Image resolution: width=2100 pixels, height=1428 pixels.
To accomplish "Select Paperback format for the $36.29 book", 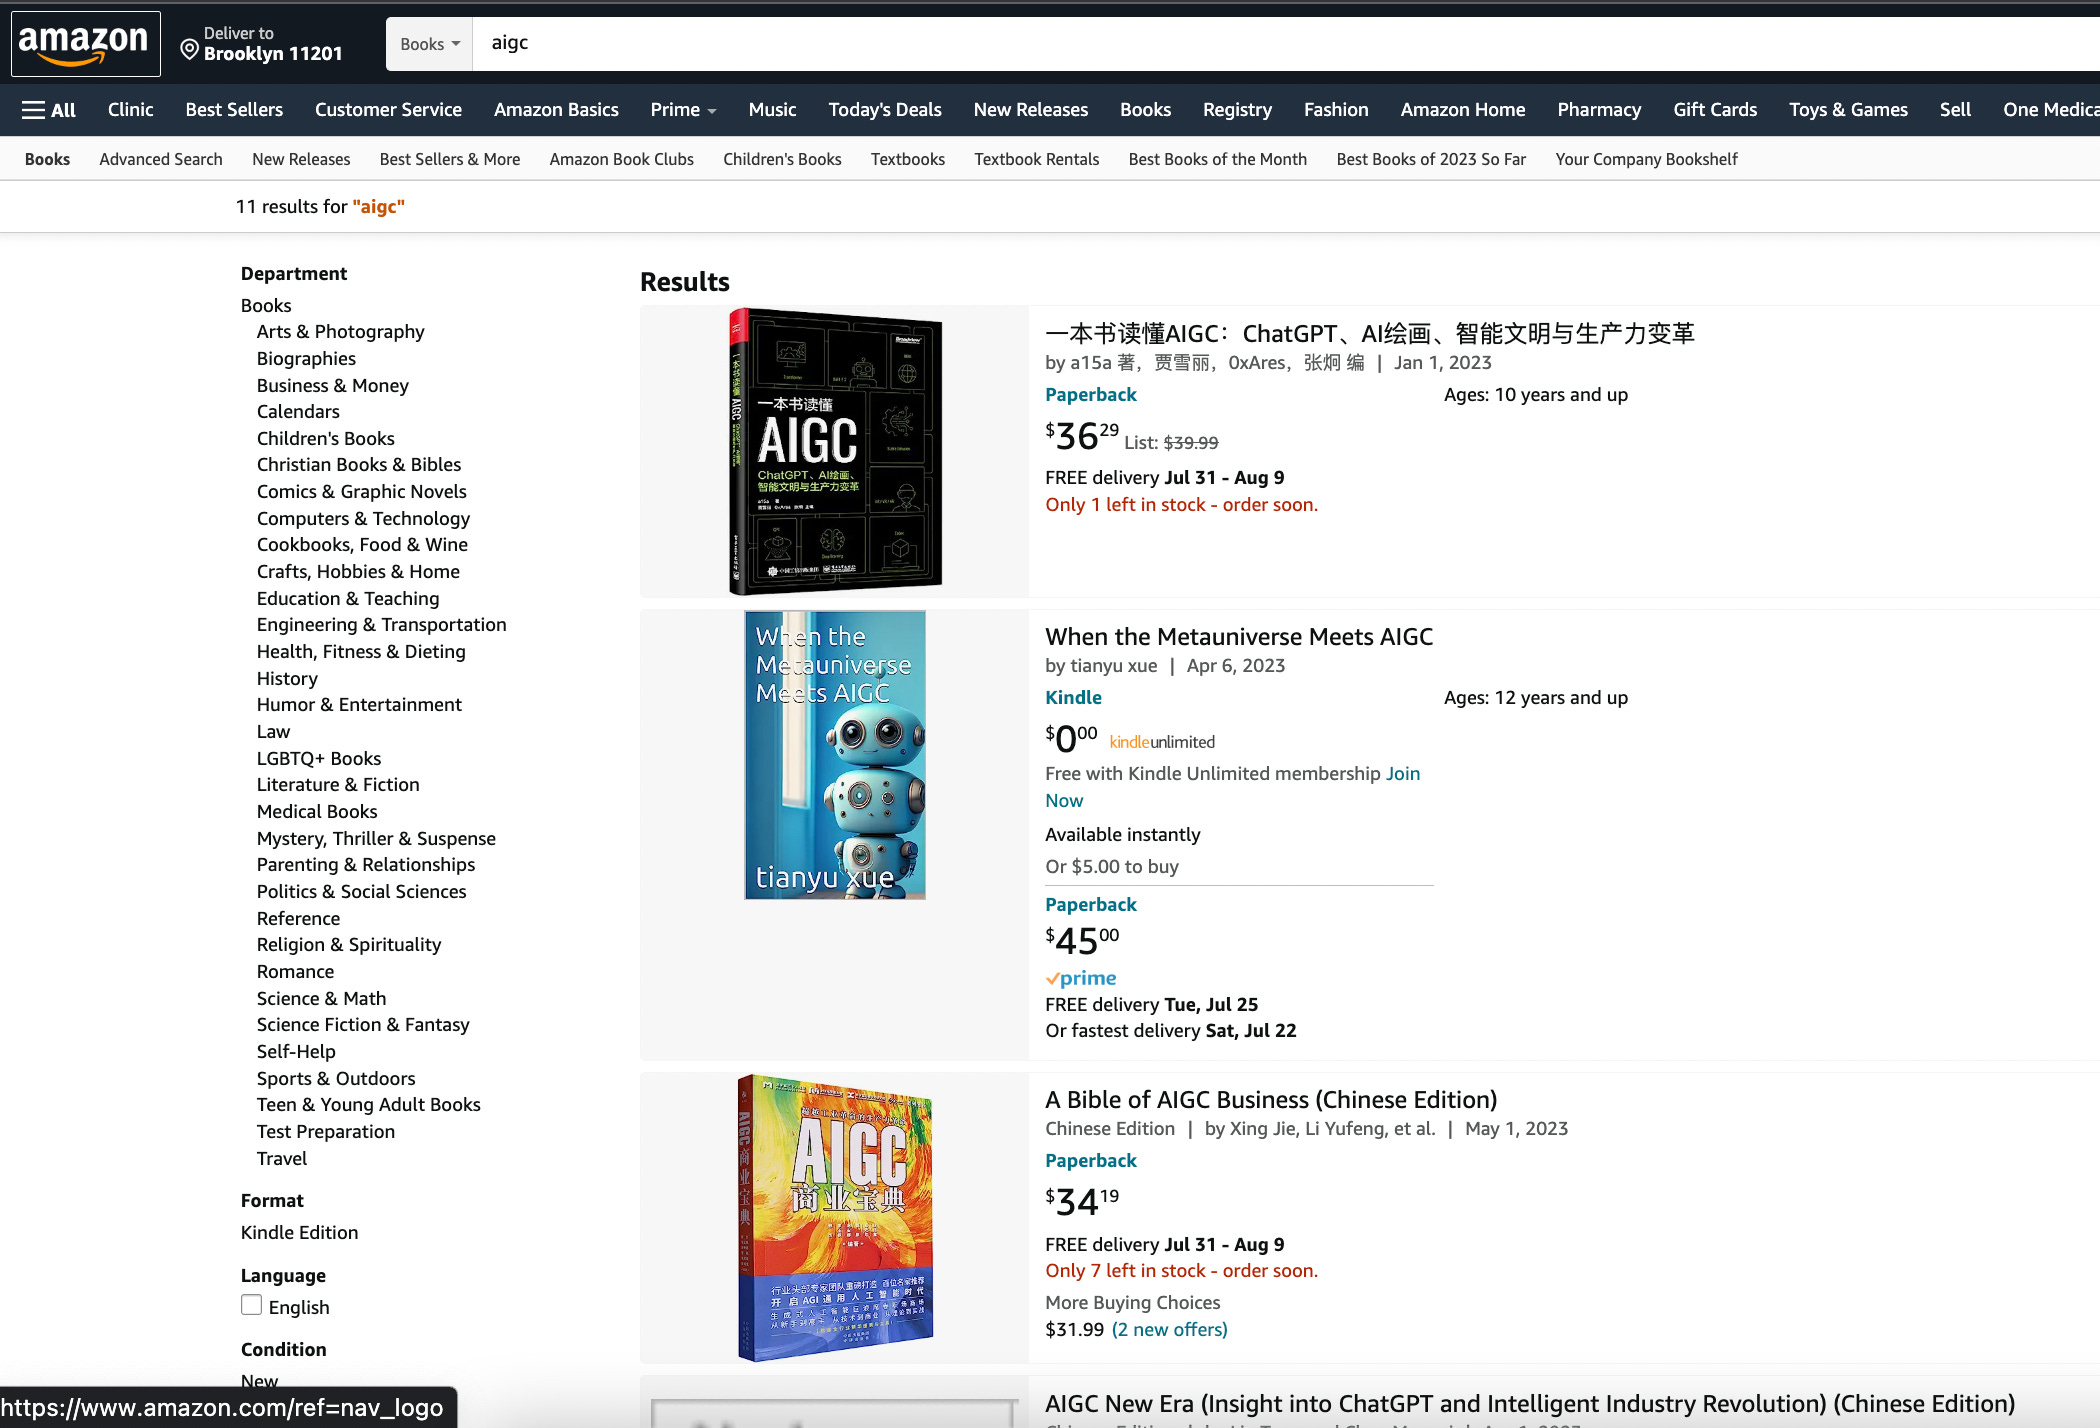I will pyautogui.click(x=1091, y=394).
